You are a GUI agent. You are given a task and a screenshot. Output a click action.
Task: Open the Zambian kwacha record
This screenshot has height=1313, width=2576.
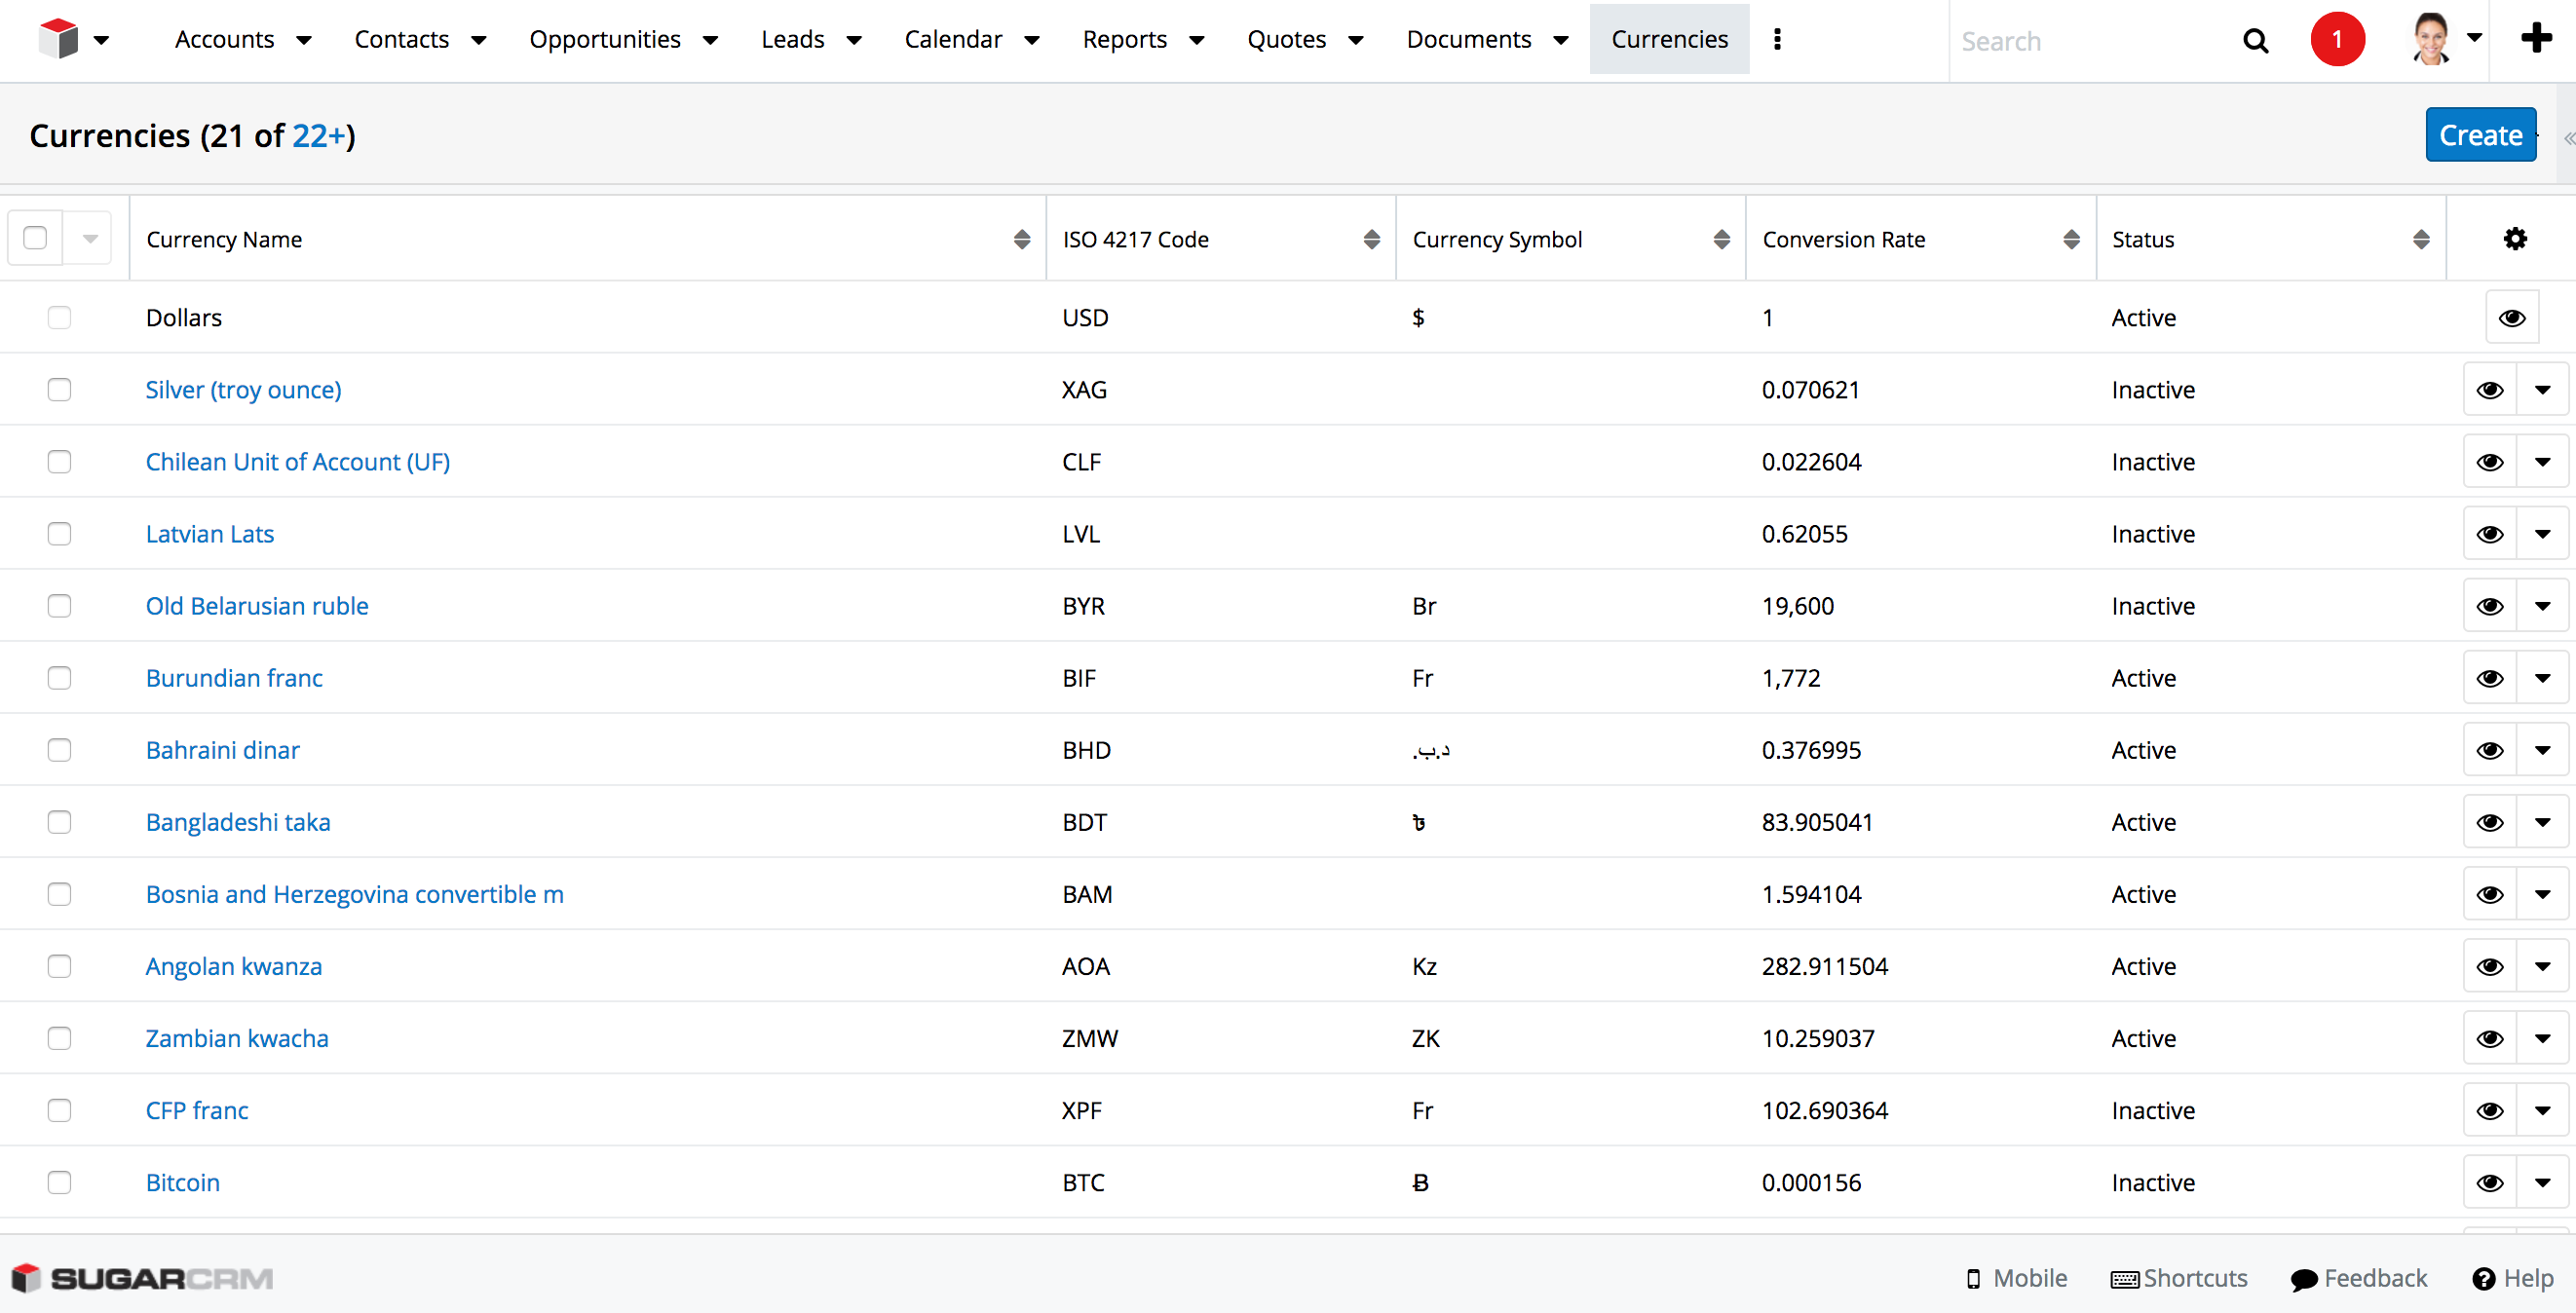click(x=236, y=1038)
